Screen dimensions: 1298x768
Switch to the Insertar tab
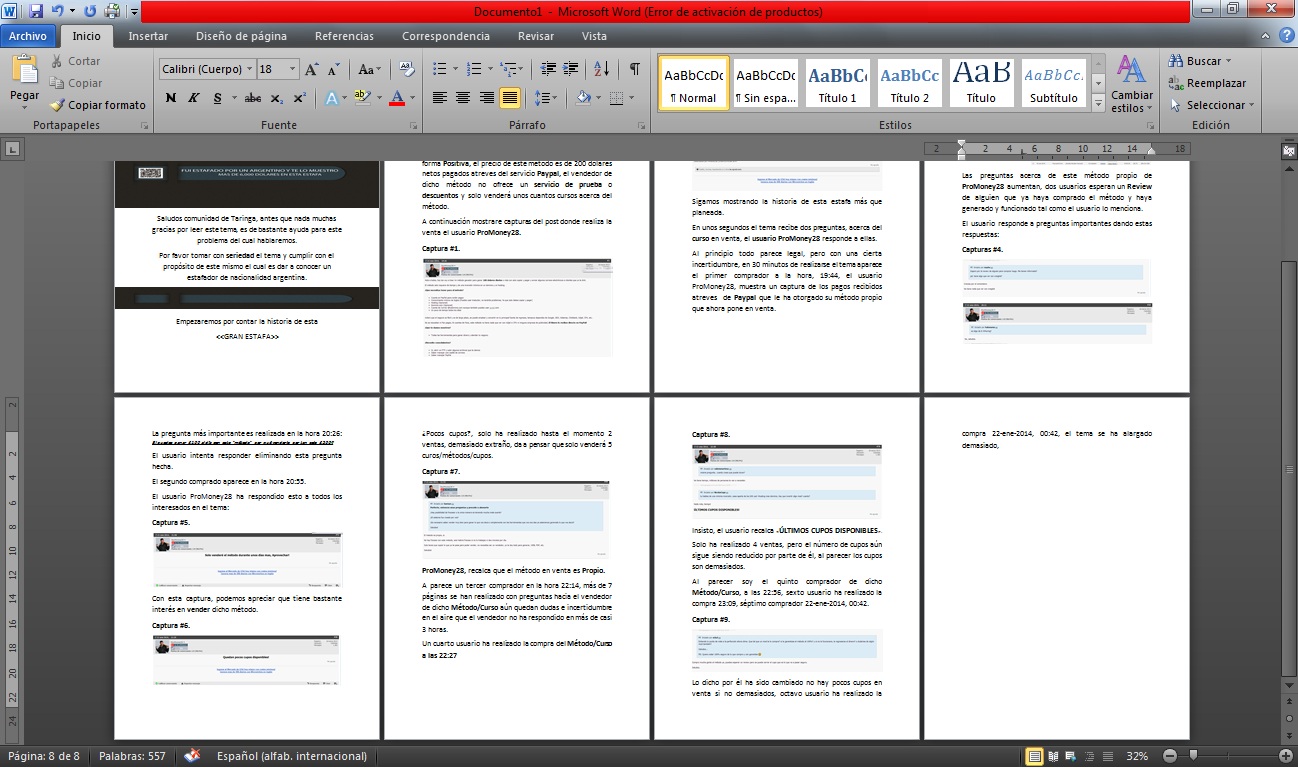pos(148,36)
